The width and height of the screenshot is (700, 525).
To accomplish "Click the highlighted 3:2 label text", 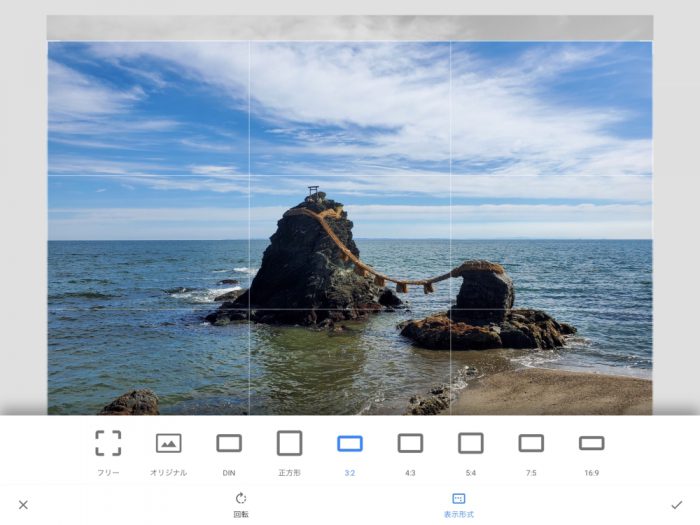I will pyautogui.click(x=350, y=473).
